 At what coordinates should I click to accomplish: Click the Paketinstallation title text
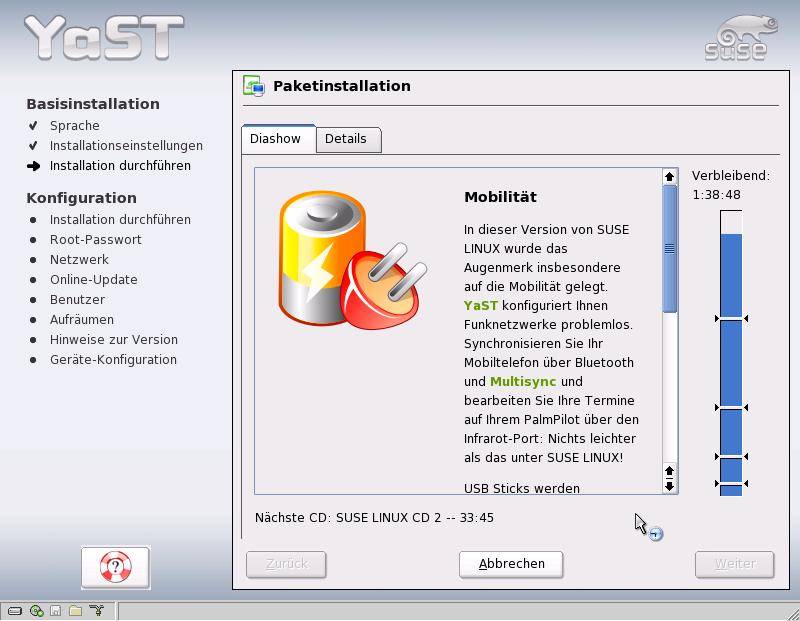341,86
